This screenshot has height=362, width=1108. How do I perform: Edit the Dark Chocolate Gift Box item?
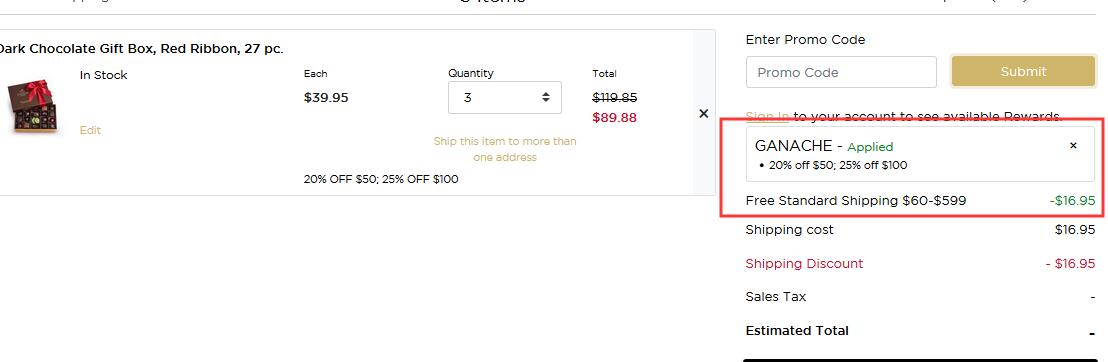90,130
